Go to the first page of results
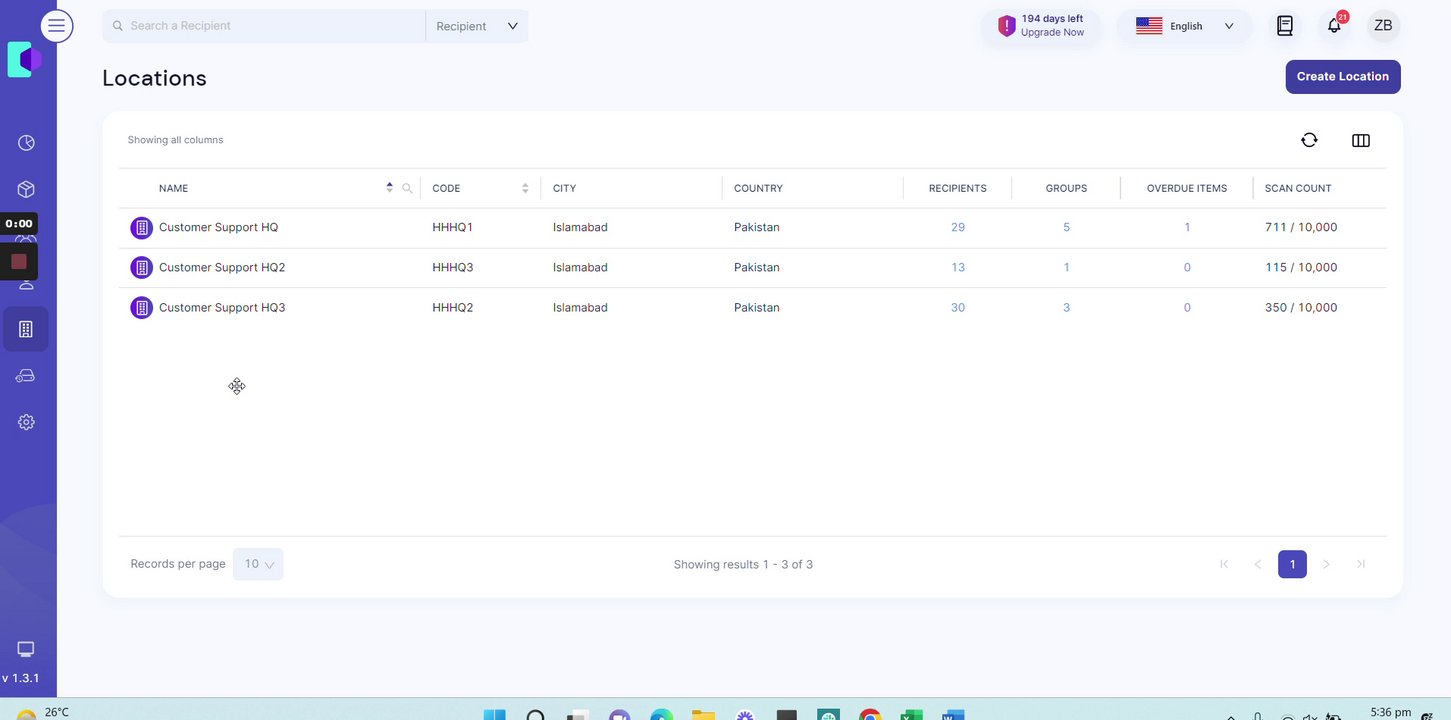The width and height of the screenshot is (1451, 720). tap(1224, 564)
